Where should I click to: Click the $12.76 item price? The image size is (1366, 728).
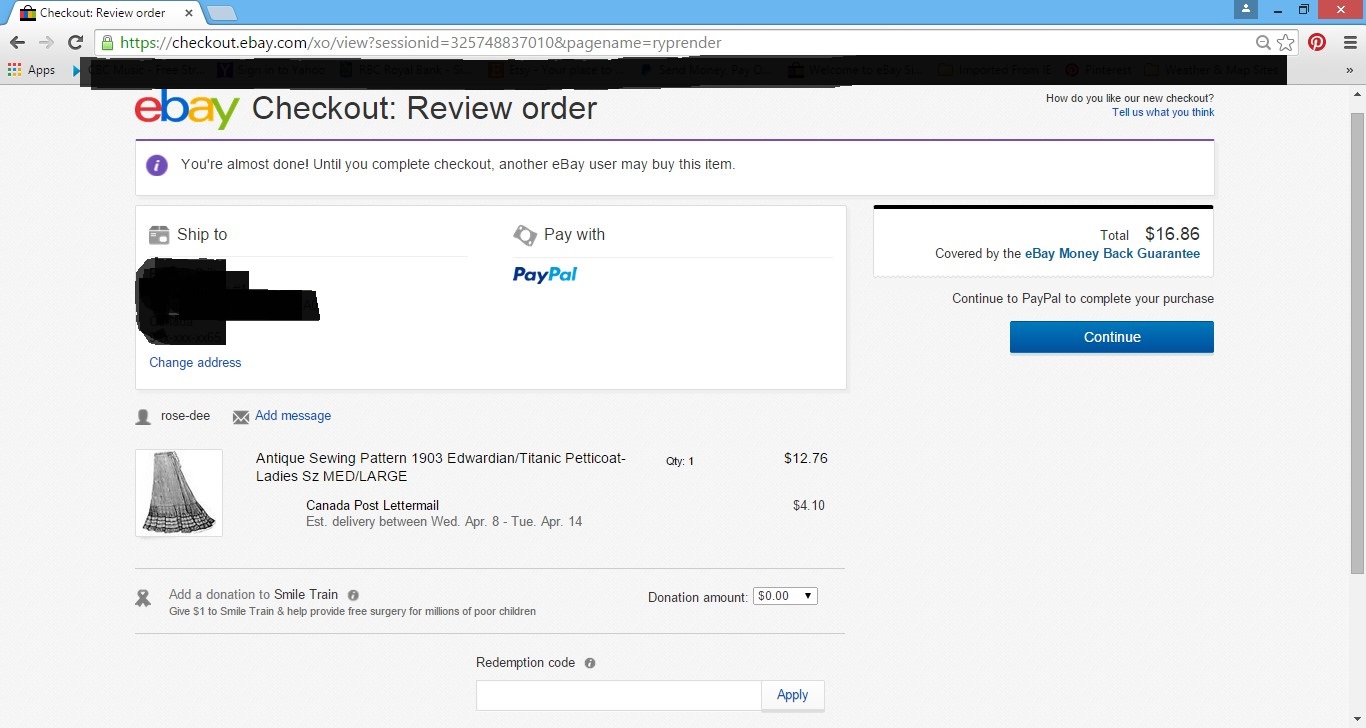[x=806, y=458]
